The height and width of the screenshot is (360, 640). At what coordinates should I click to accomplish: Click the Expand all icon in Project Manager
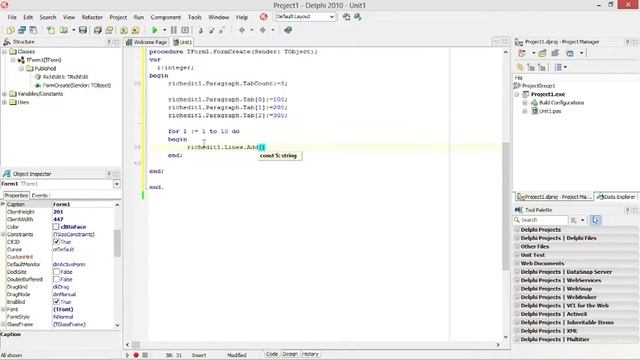click(531, 67)
